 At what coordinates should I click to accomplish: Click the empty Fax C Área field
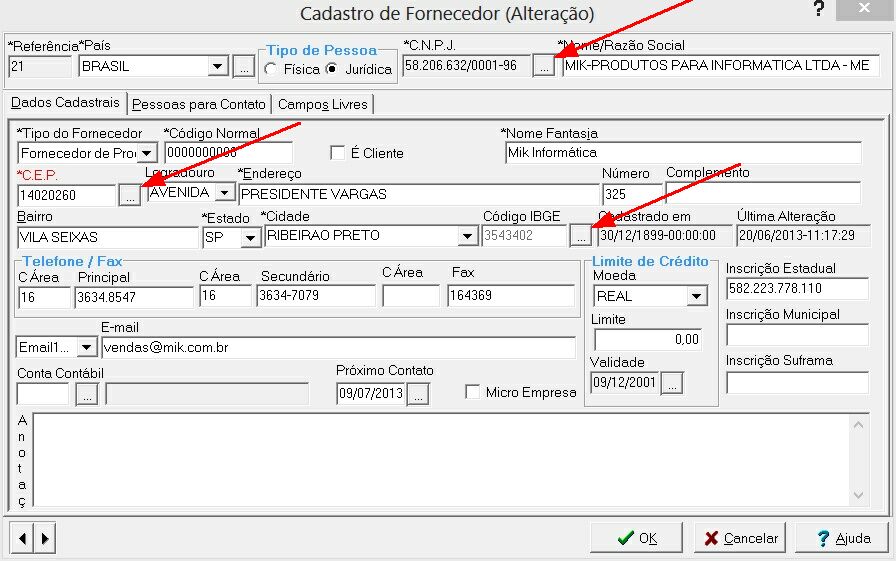coord(411,295)
